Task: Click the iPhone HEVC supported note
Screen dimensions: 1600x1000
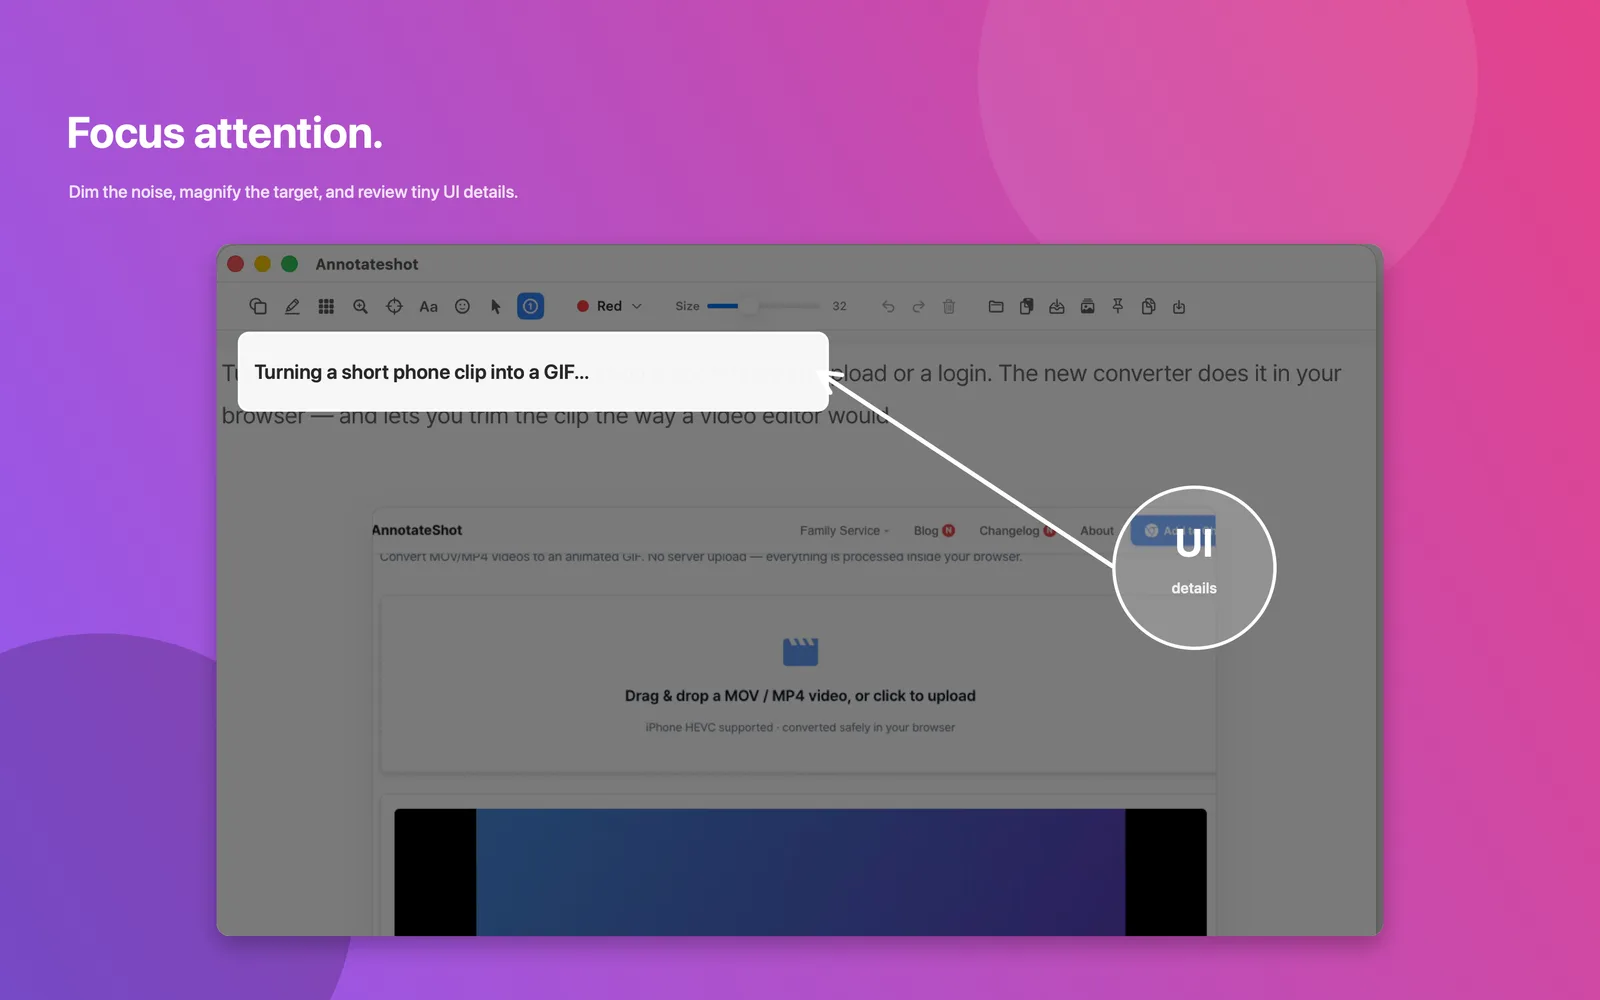Action: pyautogui.click(x=800, y=727)
